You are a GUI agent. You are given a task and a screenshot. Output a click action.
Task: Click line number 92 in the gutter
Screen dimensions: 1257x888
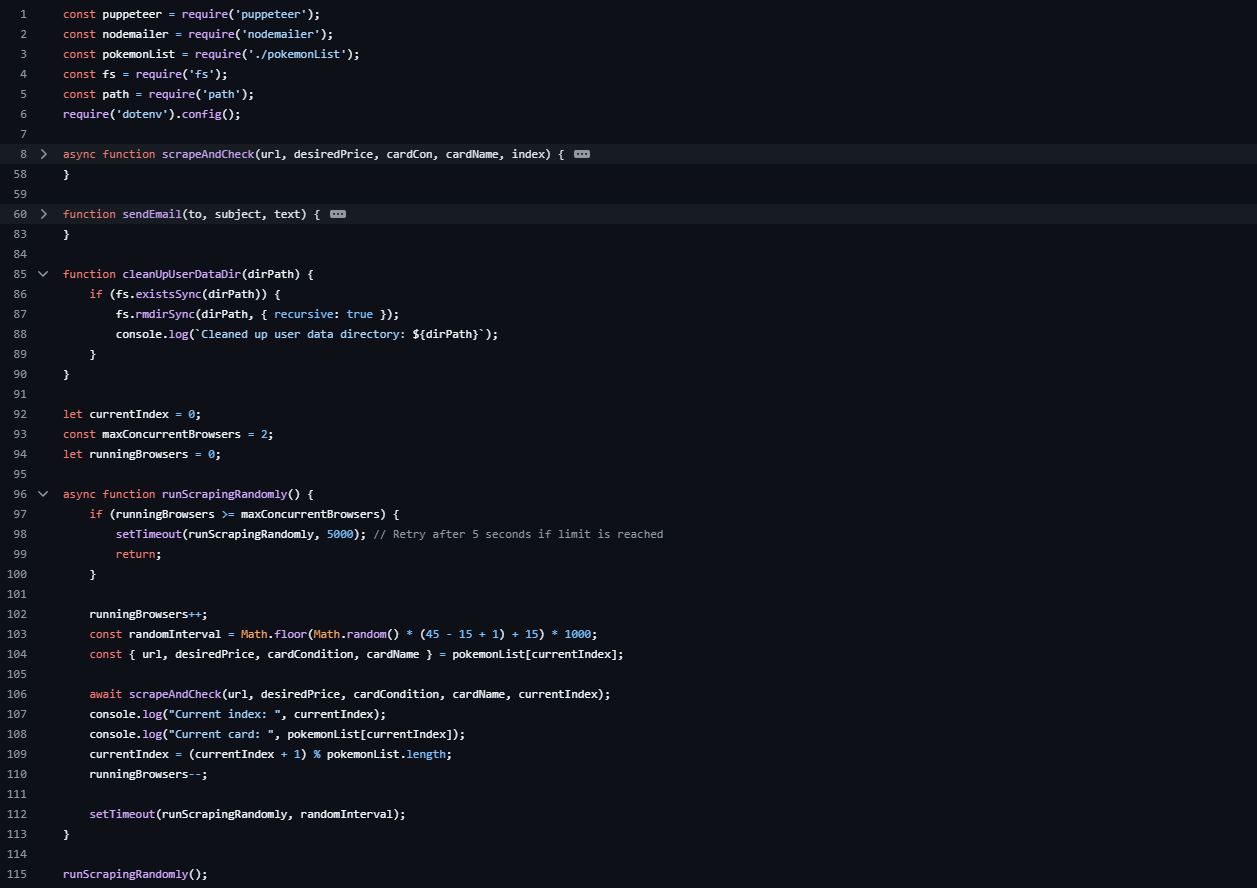[20, 414]
